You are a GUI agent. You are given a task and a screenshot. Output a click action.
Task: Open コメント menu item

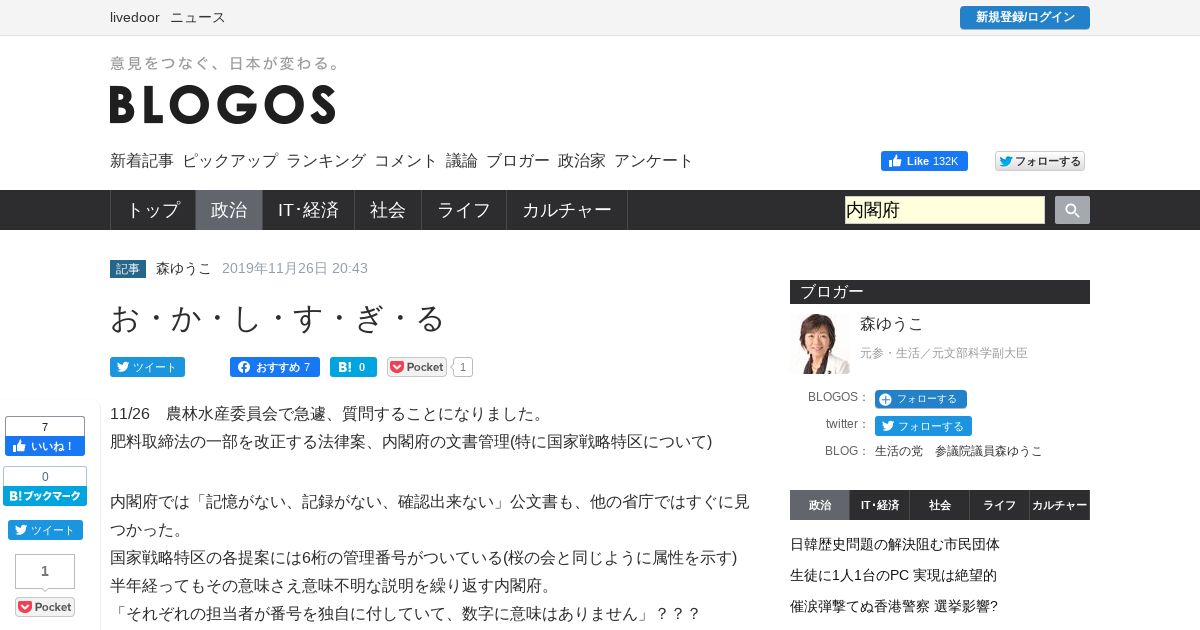click(x=406, y=160)
